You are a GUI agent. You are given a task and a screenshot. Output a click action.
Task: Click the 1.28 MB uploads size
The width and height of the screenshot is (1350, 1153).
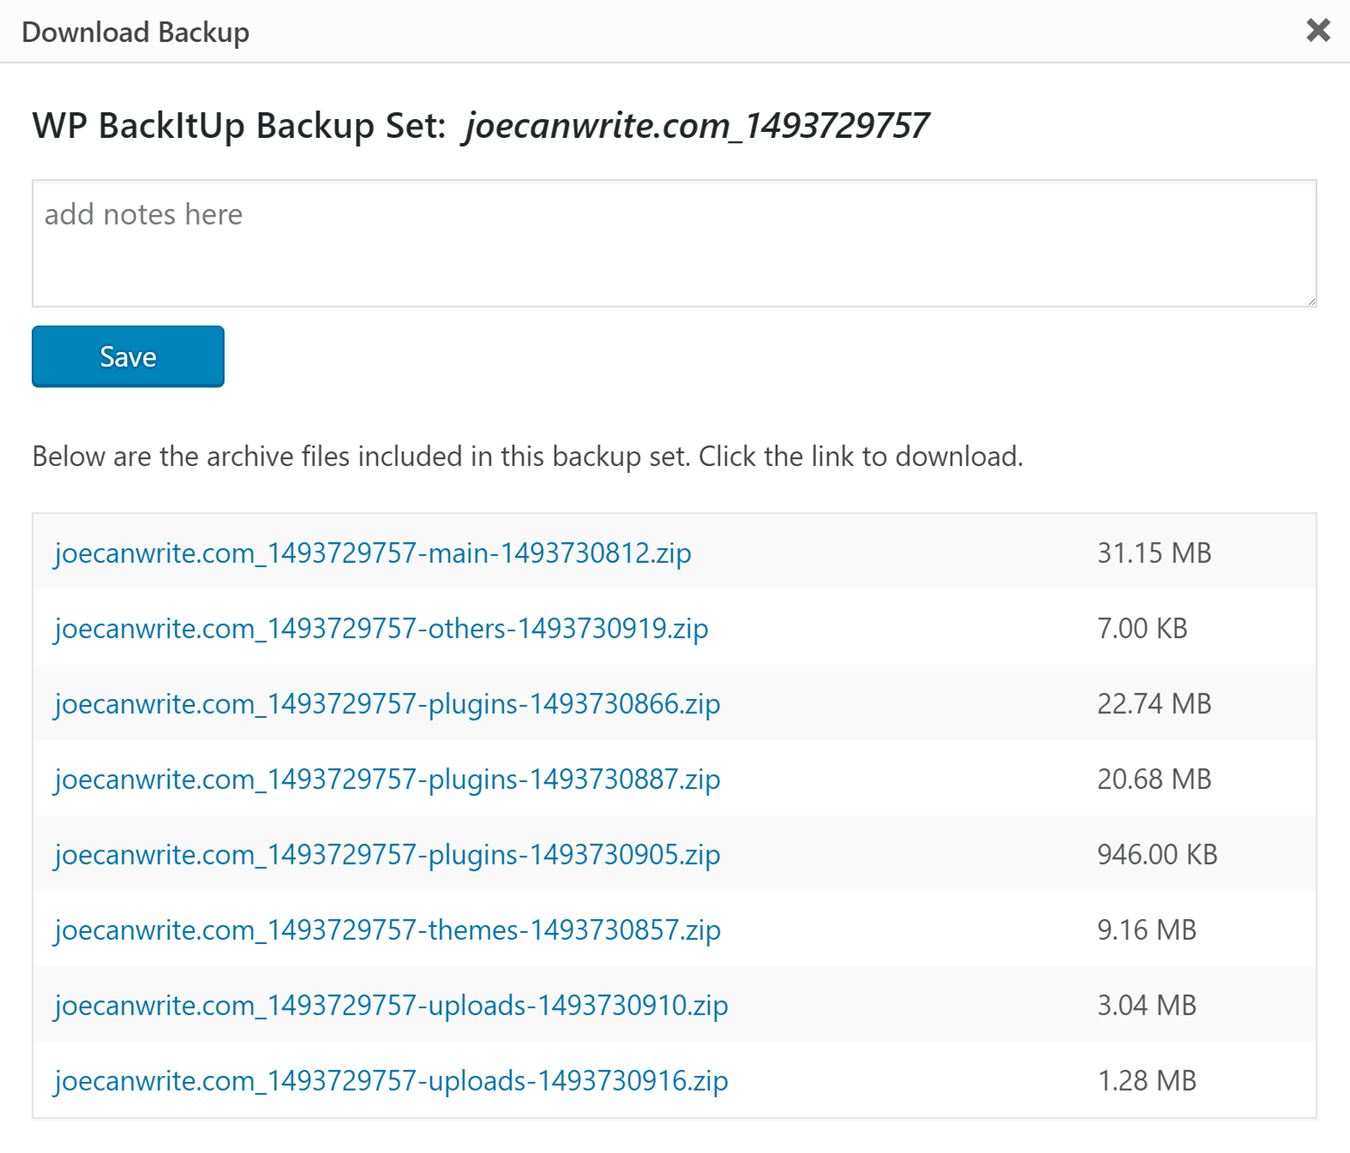coord(1146,1081)
